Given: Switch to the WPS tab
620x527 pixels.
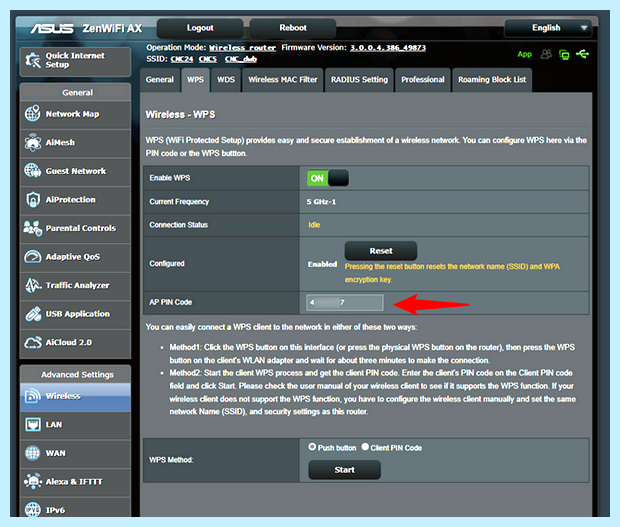Looking at the screenshot, I should [195, 80].
